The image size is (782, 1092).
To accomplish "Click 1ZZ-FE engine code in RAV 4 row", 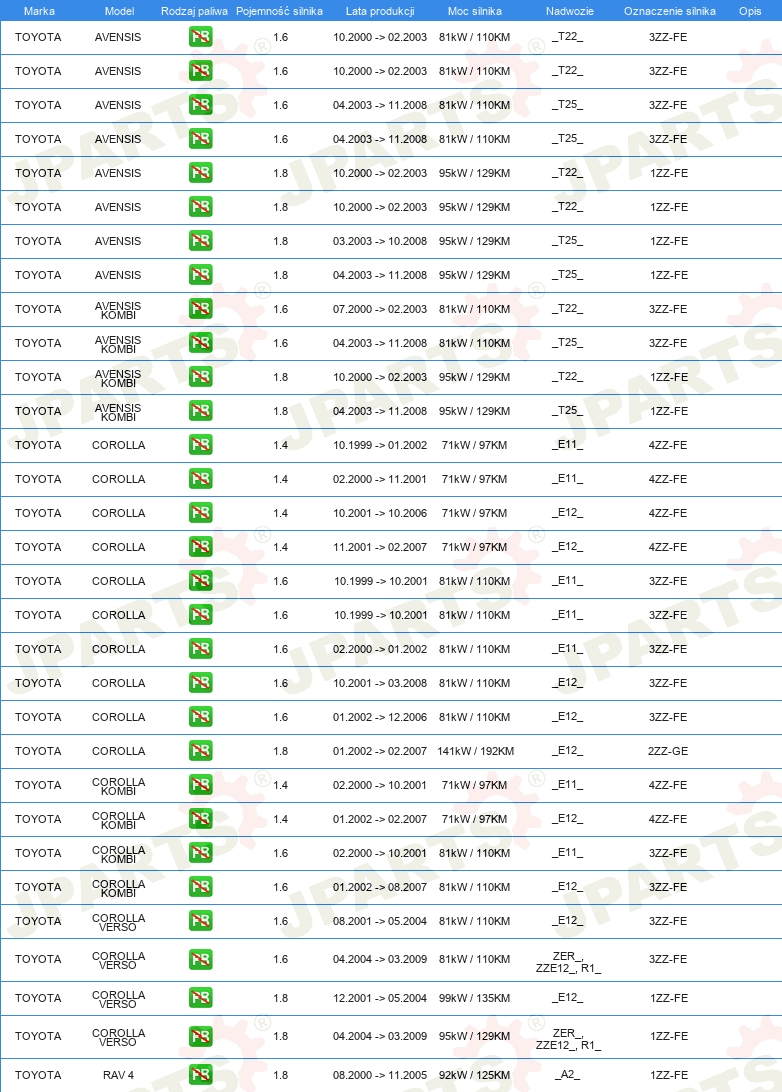I will 669,1075.
